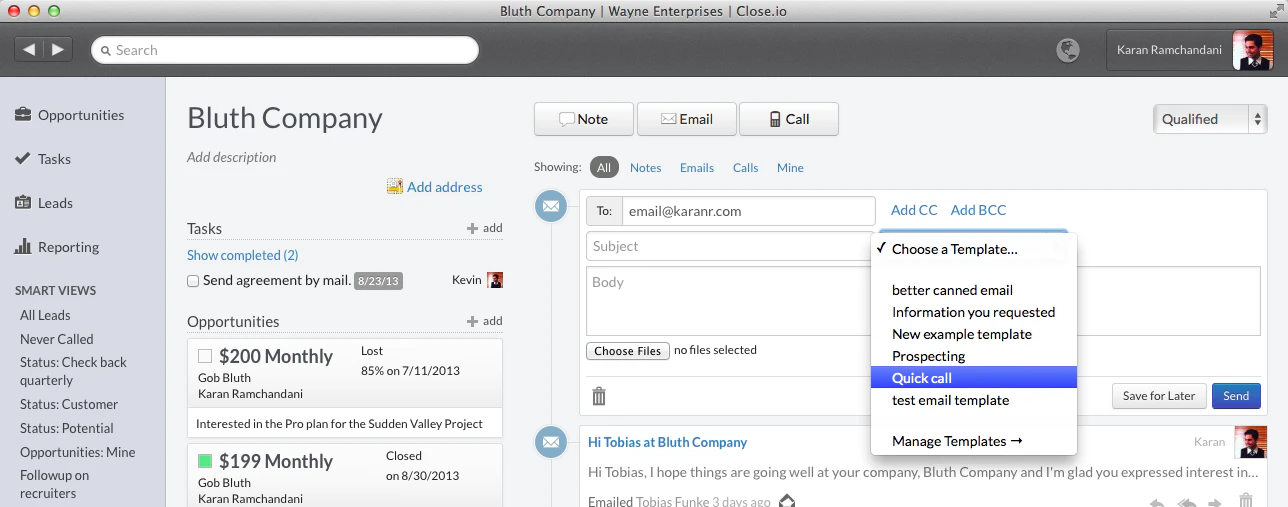
Task: Click Karan's avatar on the Hi Tobias email
Action: 1251,443
